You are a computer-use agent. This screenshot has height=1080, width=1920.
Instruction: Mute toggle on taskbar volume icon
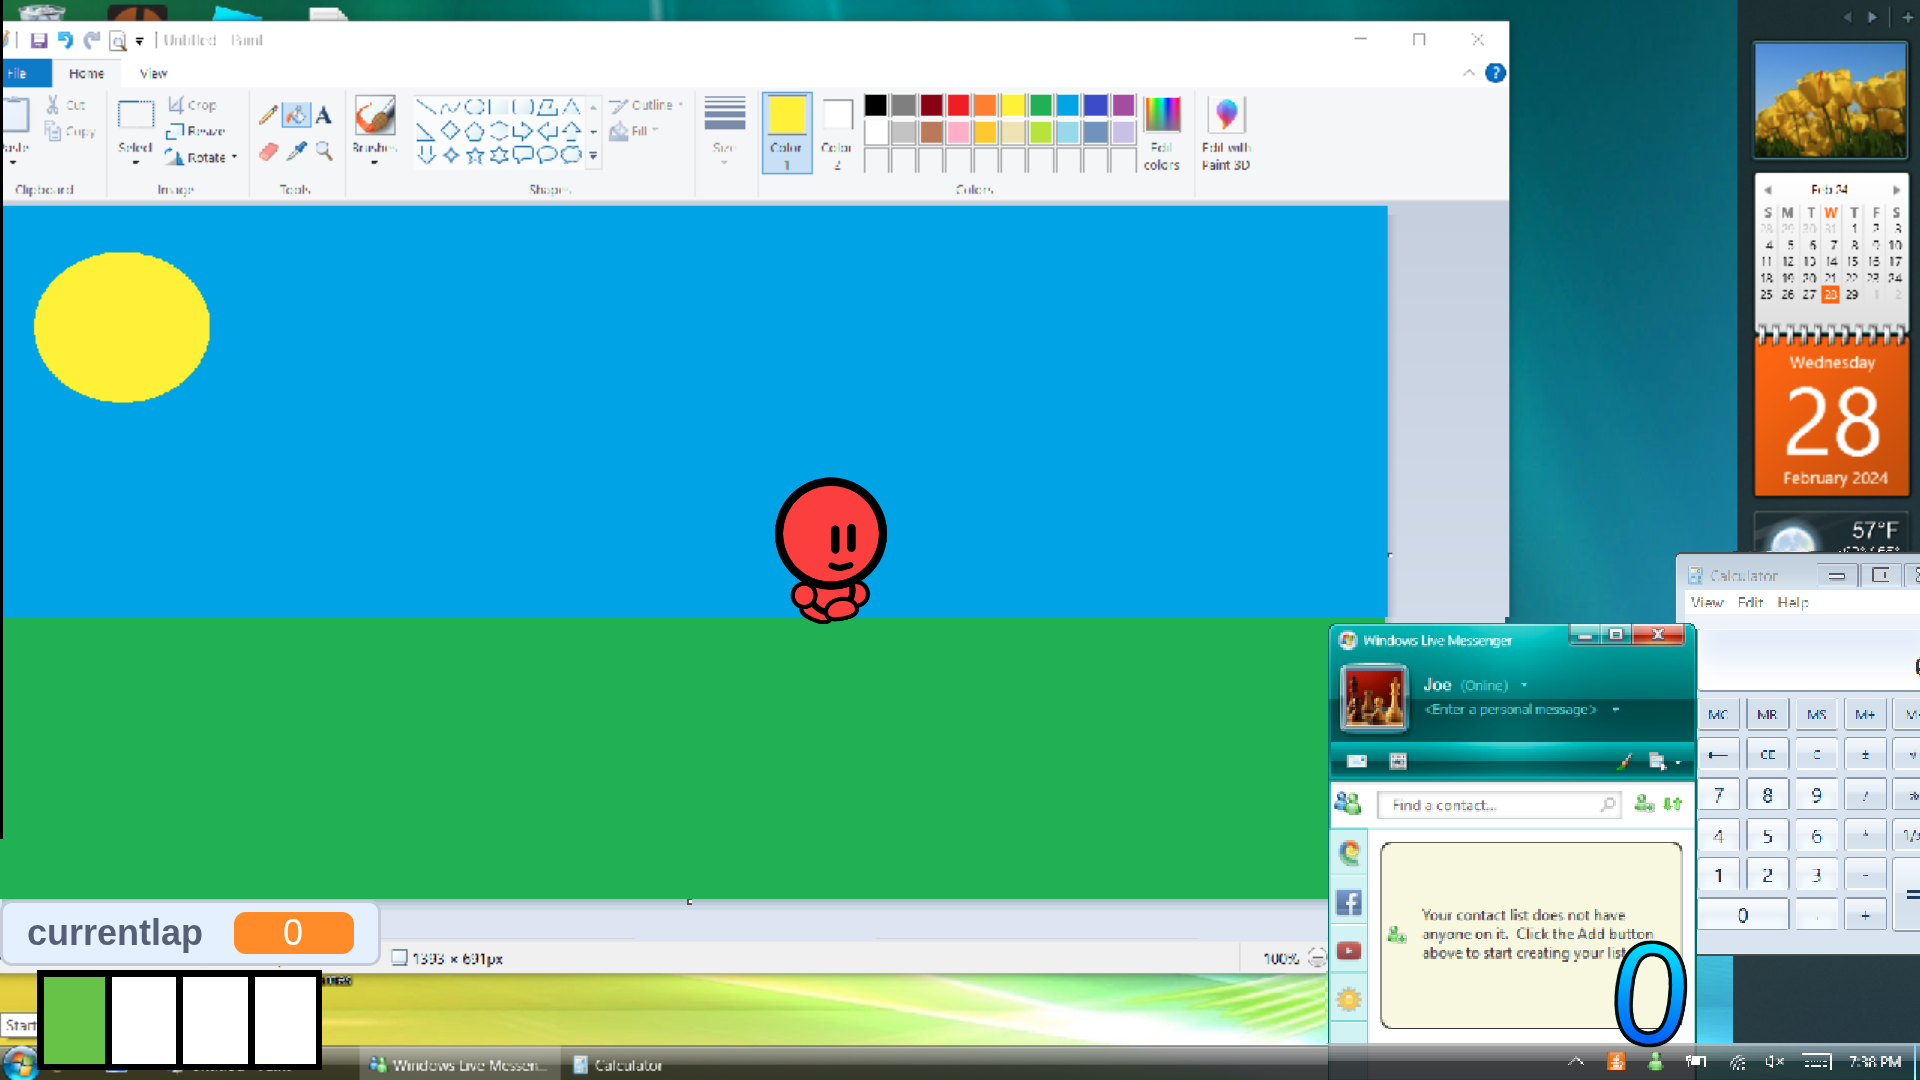coord(1774,1062)
